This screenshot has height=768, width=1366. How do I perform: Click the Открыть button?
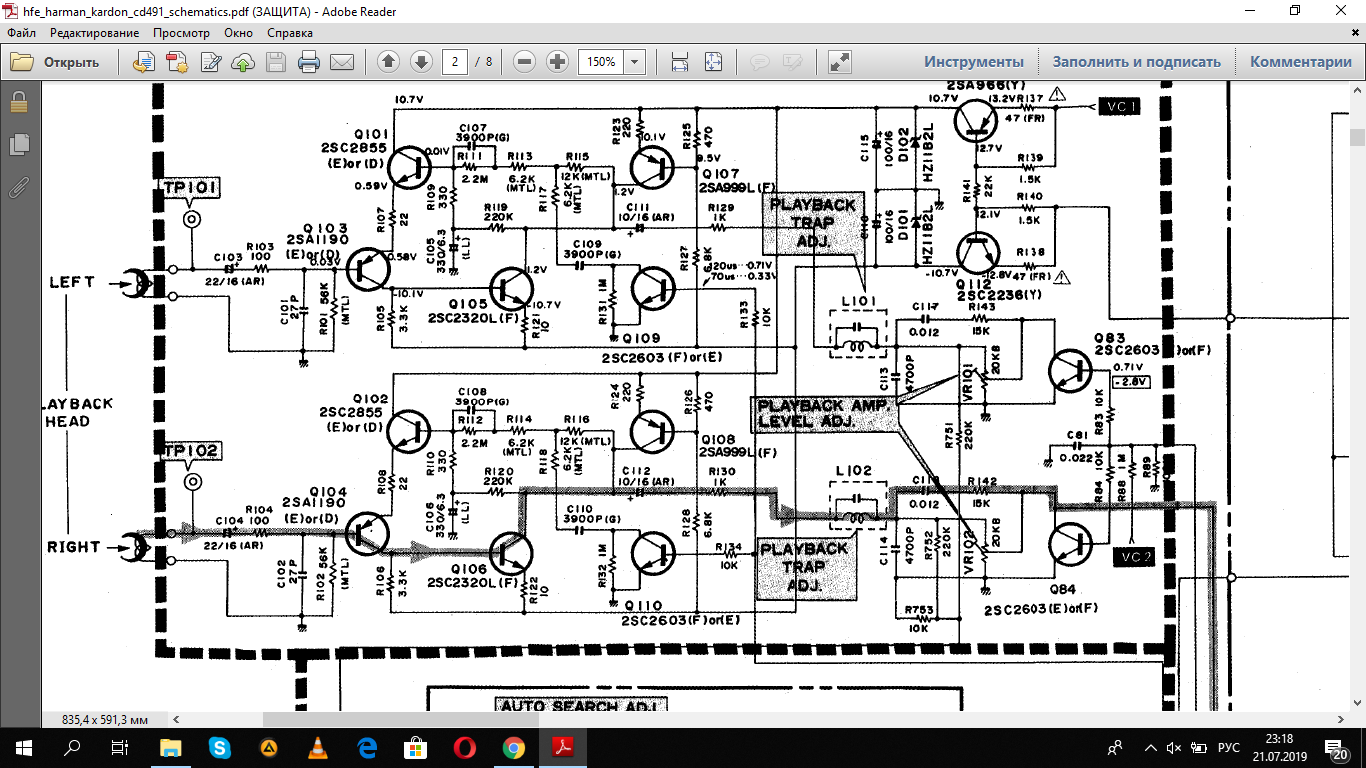point(56,62)
